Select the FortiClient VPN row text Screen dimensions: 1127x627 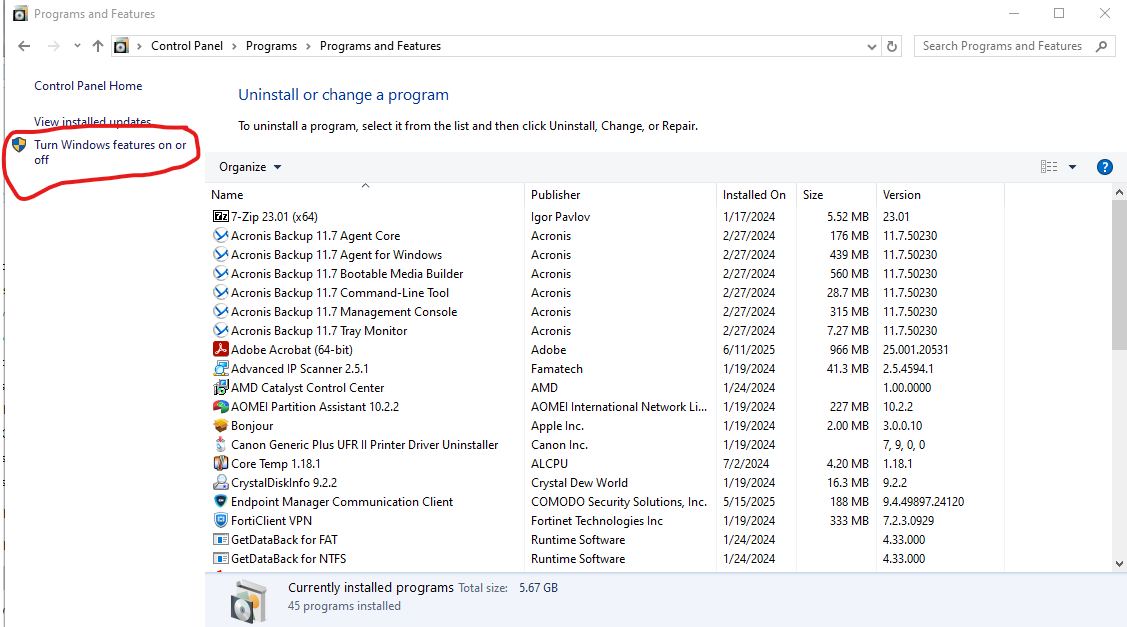271,521
